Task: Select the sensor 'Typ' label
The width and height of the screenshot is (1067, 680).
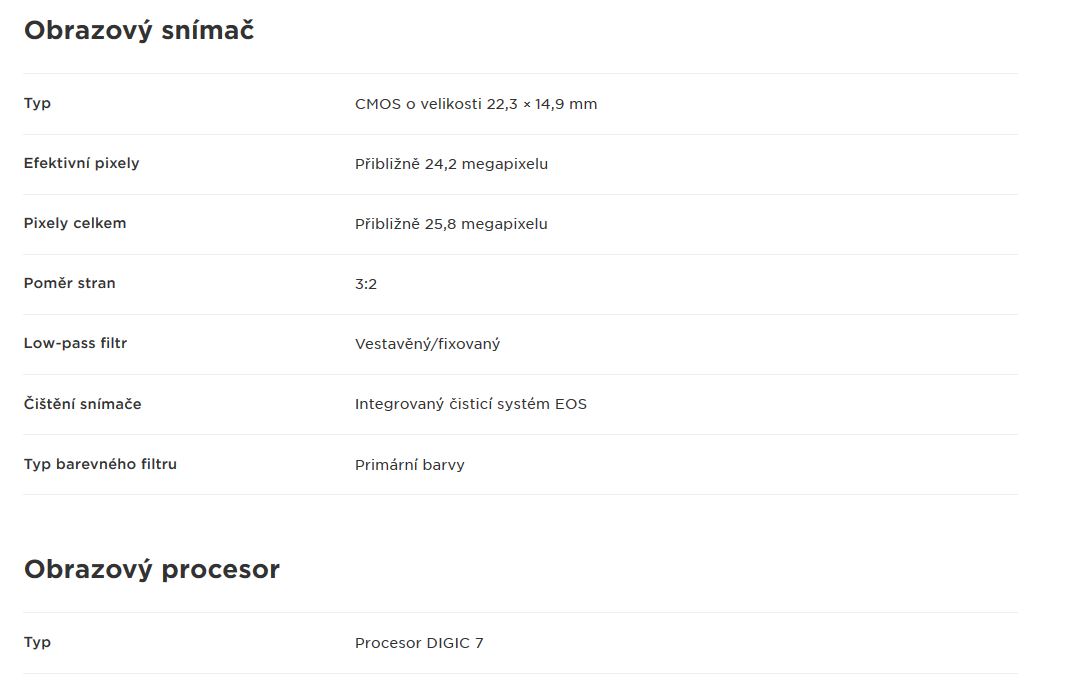Action: [37, 103]
